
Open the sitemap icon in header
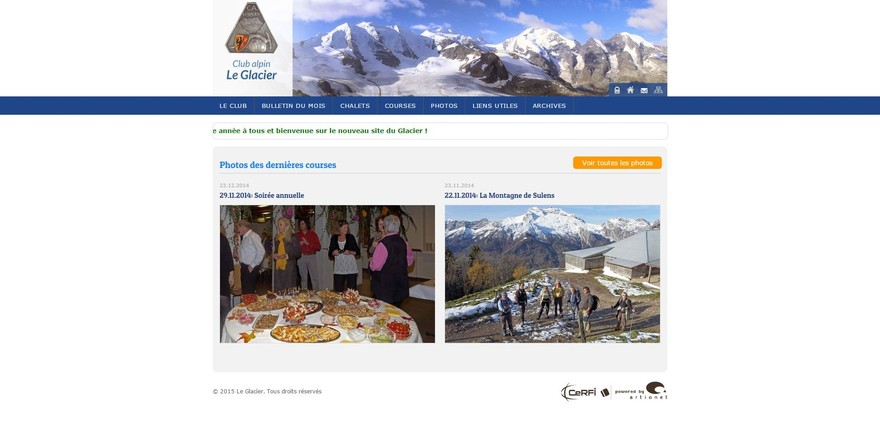coord(658,90)
